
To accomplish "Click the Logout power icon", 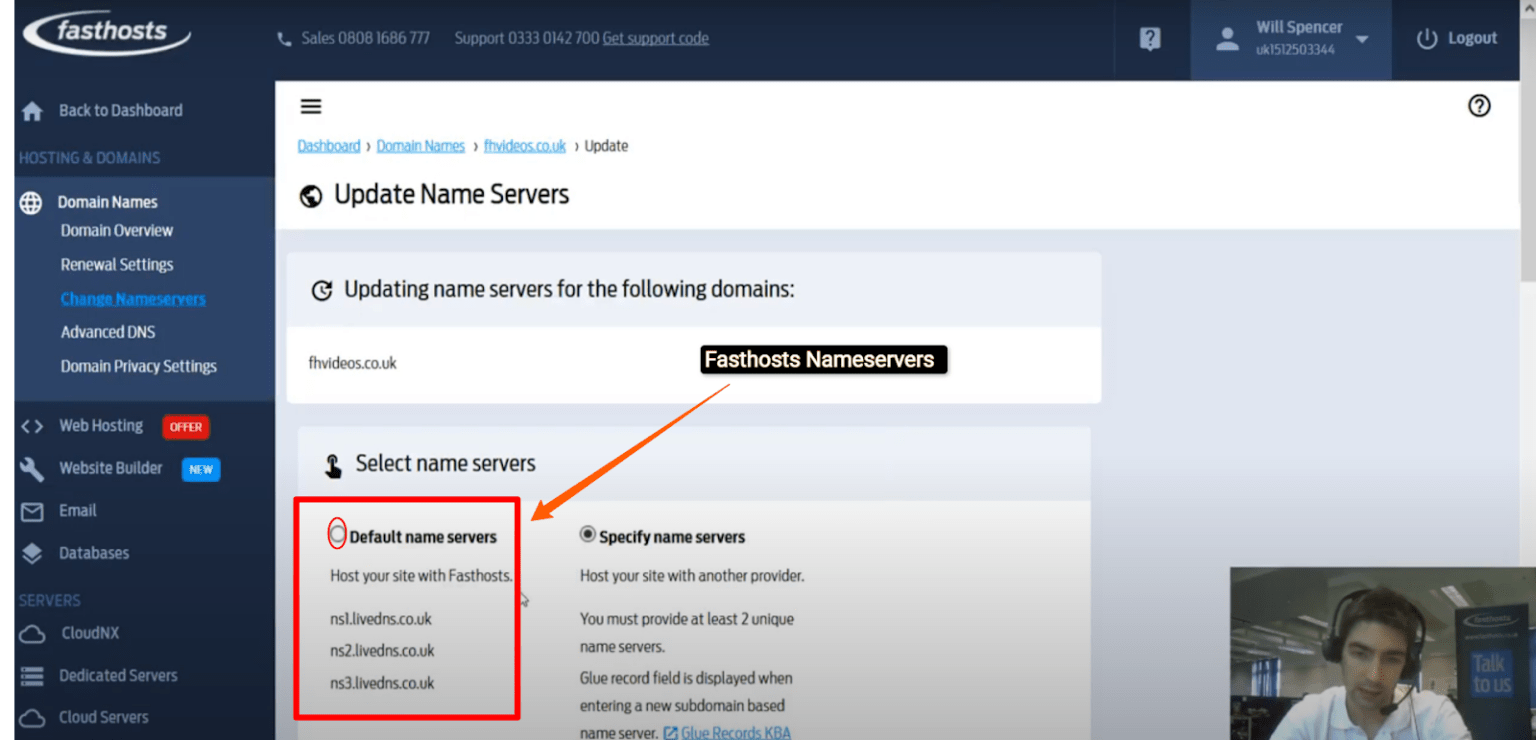I will [x=1426, y=38].
